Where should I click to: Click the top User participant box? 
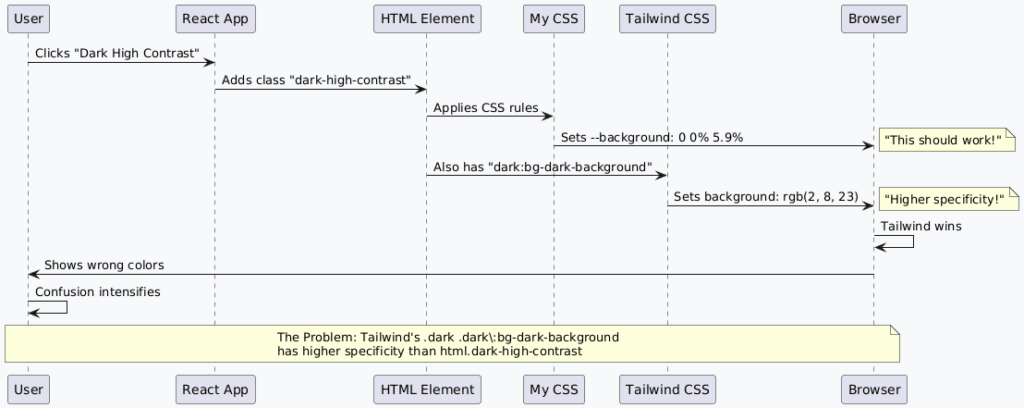click(x=28, y=18)
